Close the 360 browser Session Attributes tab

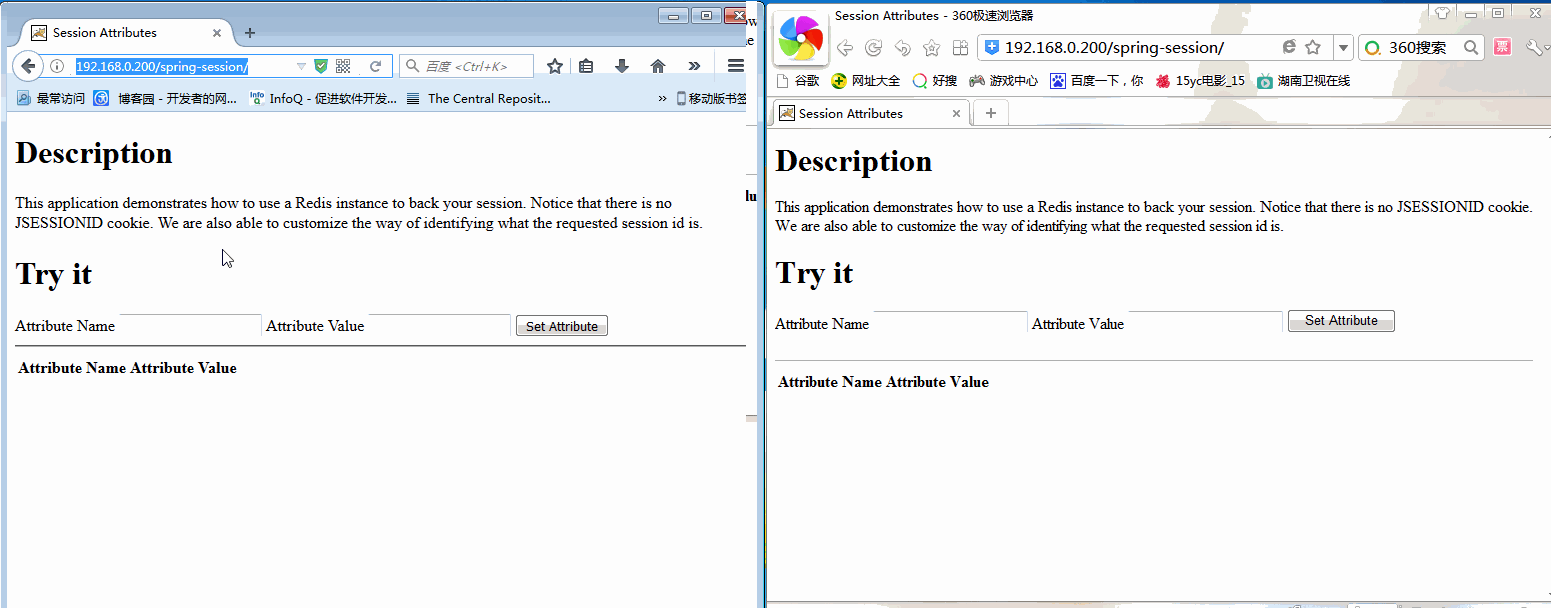pyautogui.click(x=956, y=114)
